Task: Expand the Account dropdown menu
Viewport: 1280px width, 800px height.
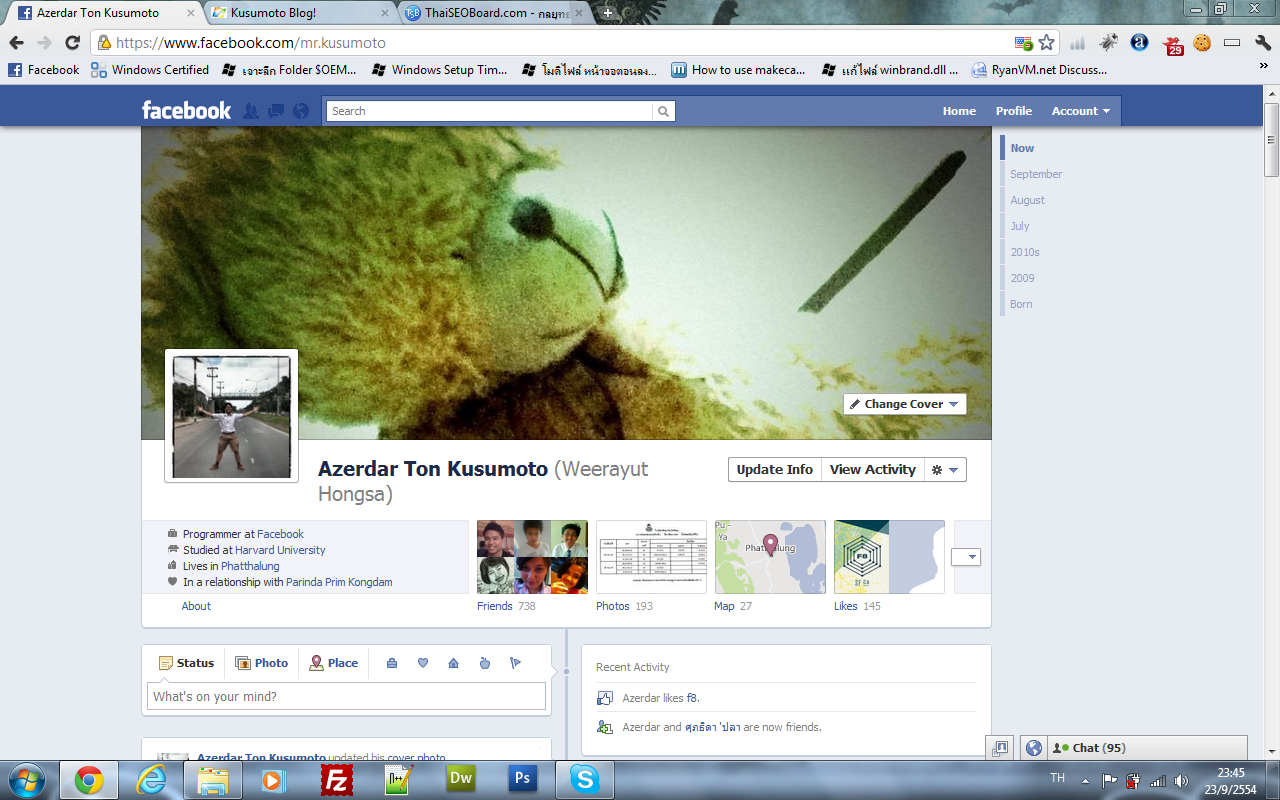Action: pyautogui.click(x=1080, y=111)
